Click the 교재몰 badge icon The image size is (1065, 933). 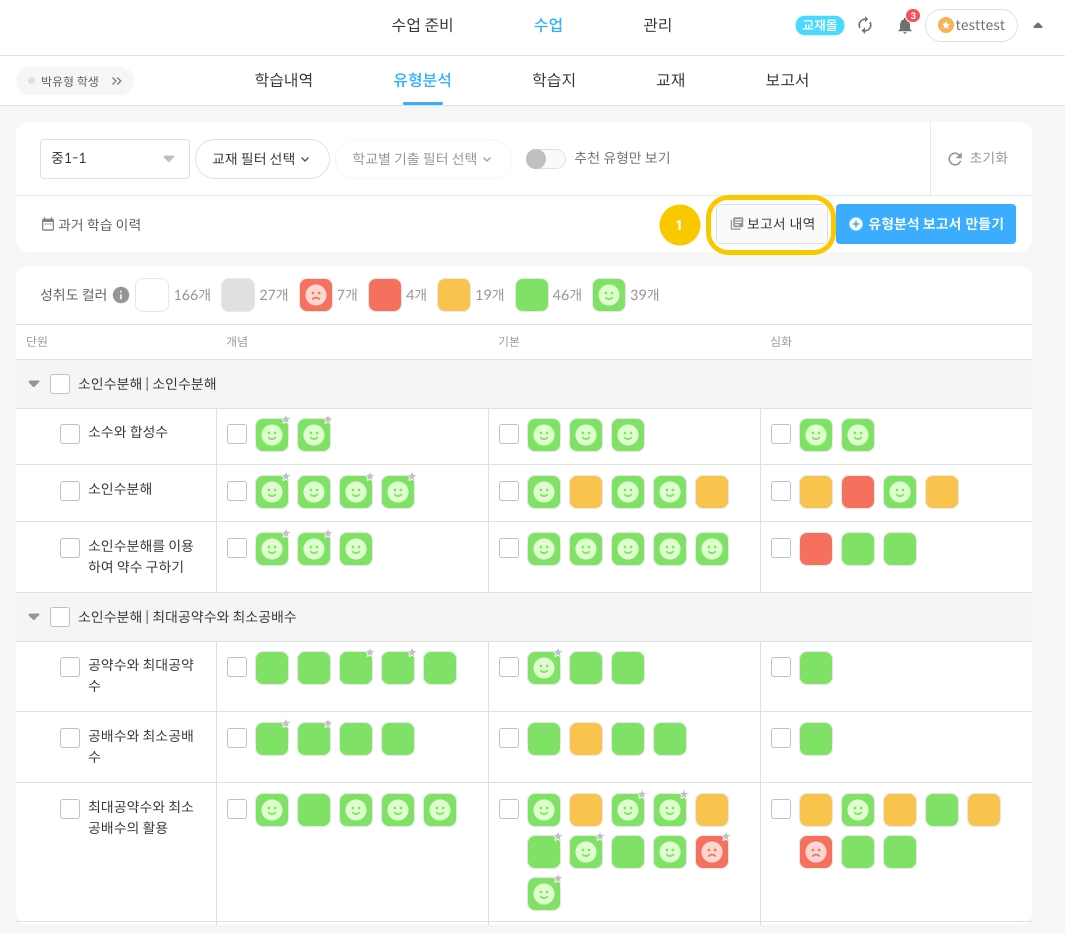pyautogui.click(x=820, y=26)
